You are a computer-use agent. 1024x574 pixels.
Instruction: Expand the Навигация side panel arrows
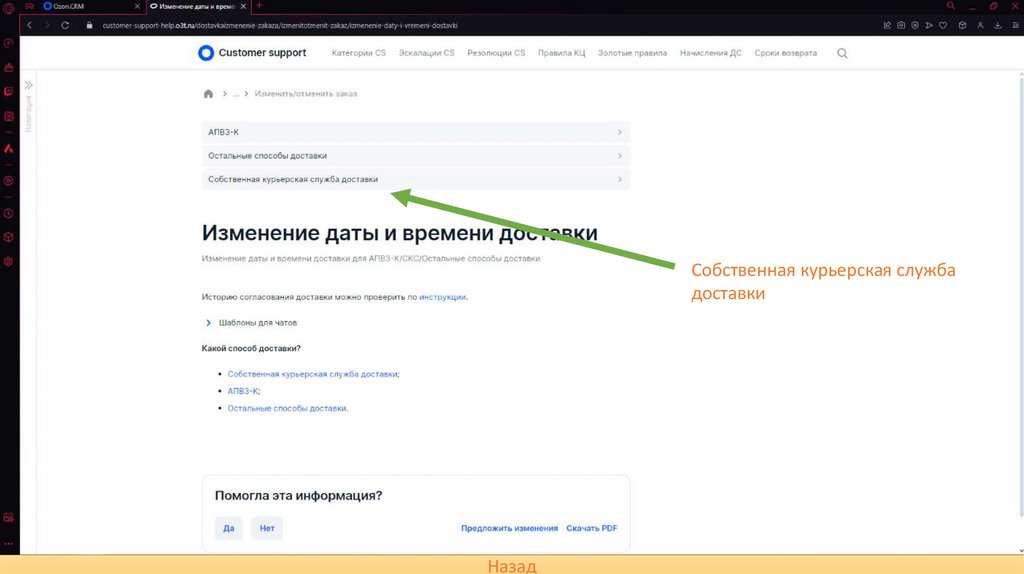point(29,86)
